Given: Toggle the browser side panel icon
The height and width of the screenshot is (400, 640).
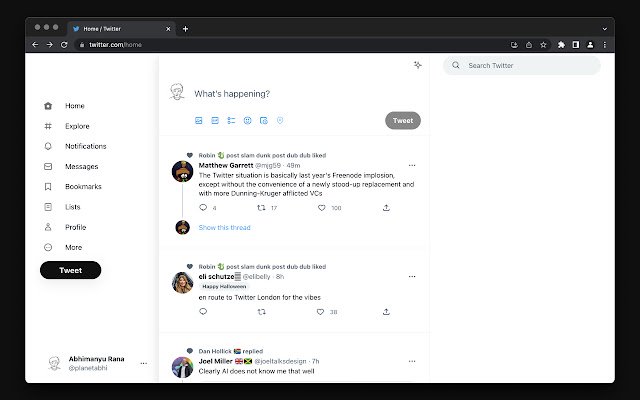Looking at the screenshot, I should point(576,45).
